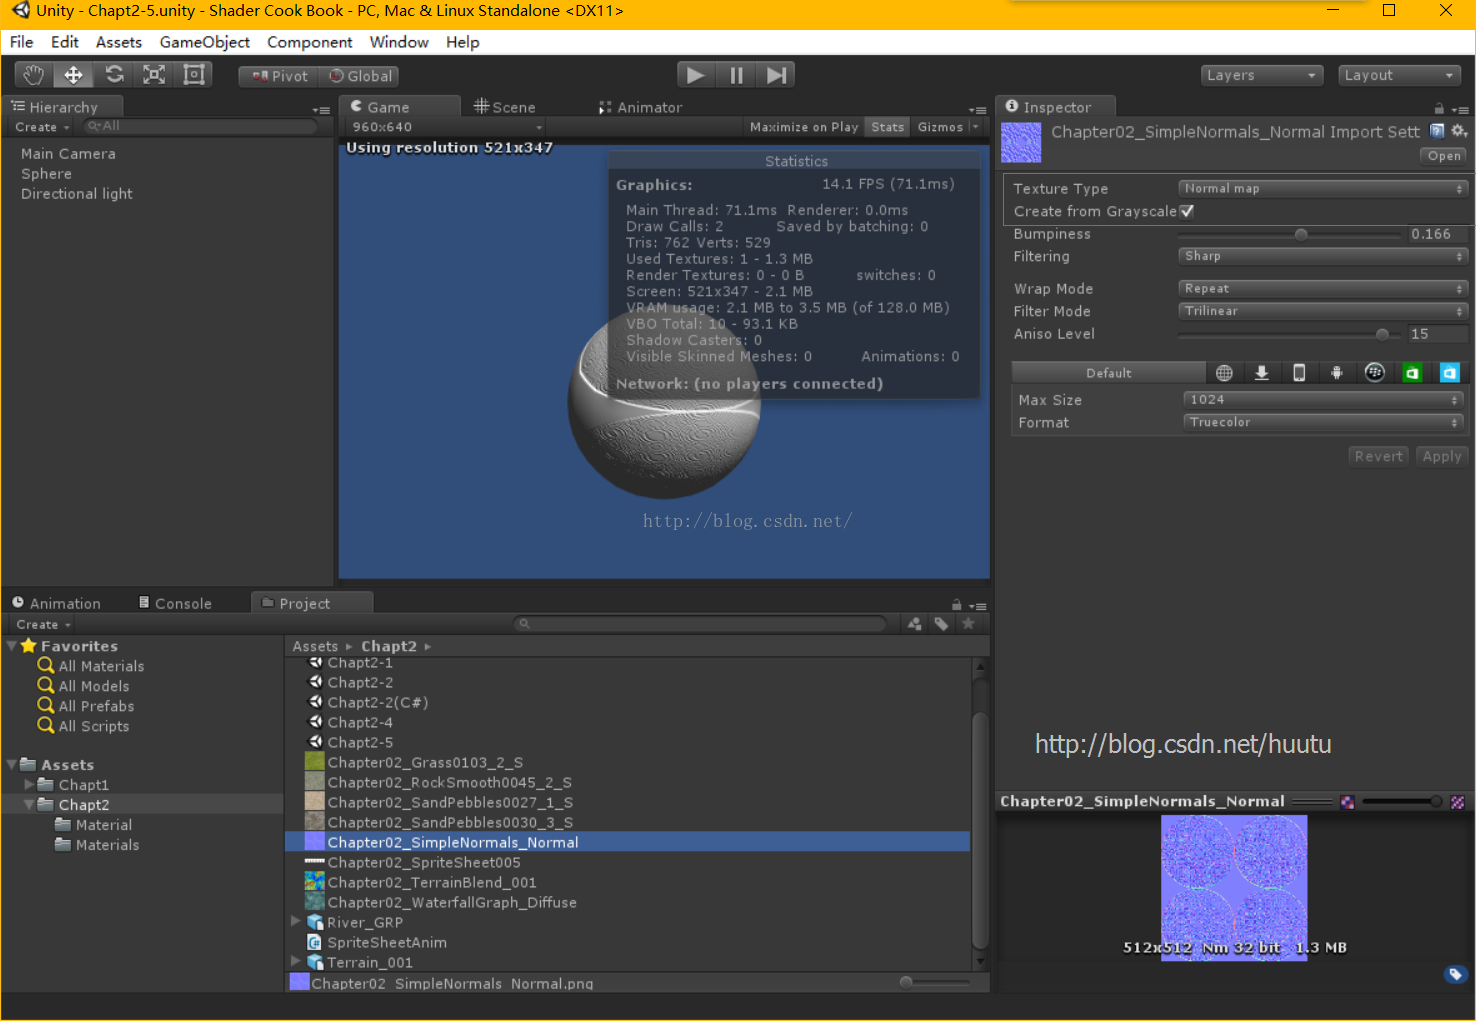Open the File menu

[x=22, y=42]
